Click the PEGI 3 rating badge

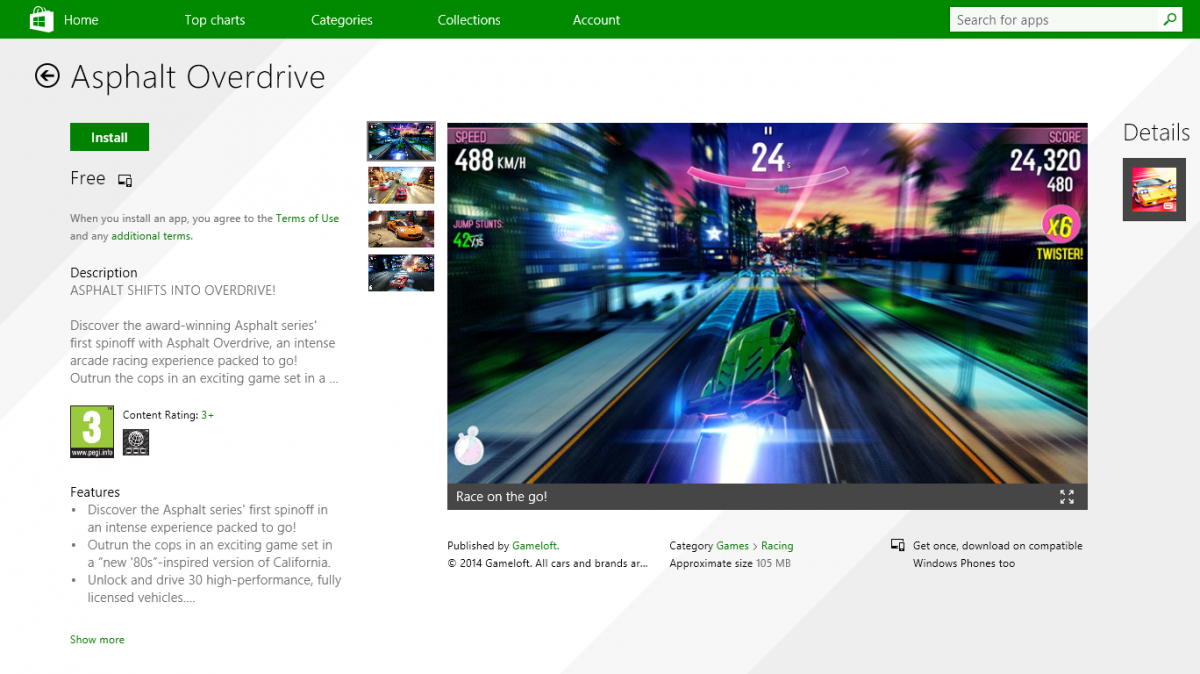(x=92, y=431)
